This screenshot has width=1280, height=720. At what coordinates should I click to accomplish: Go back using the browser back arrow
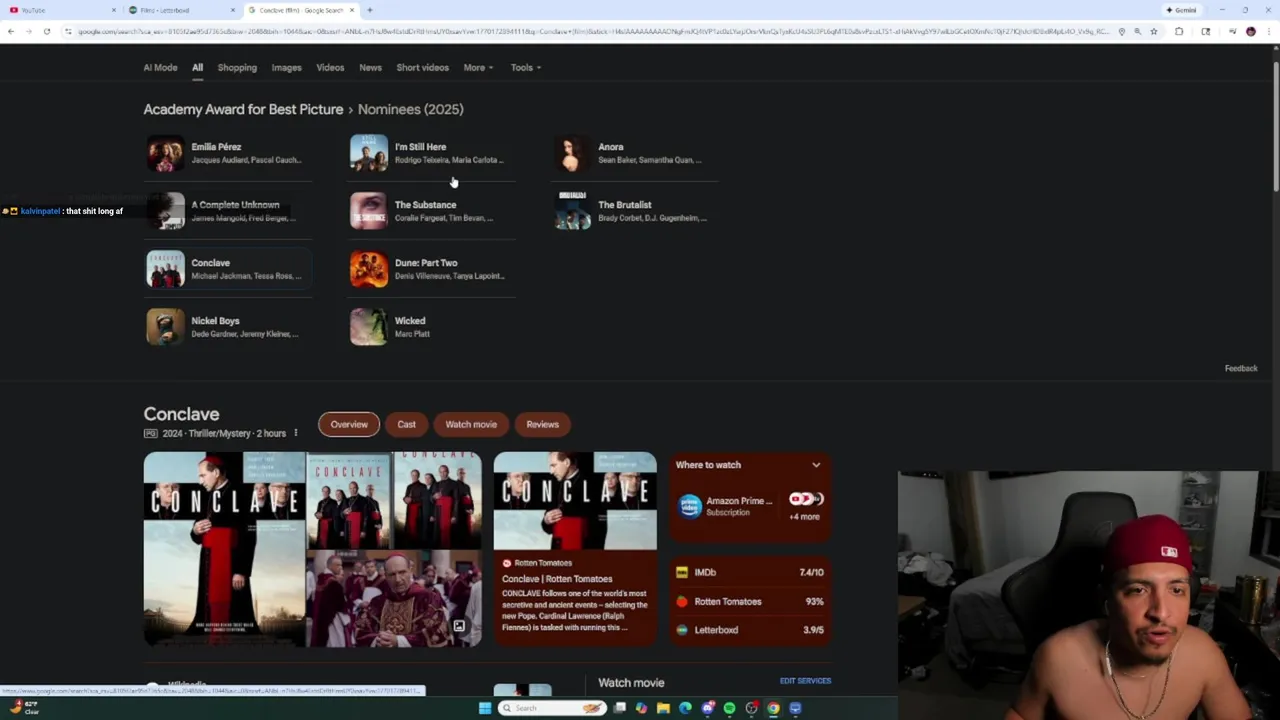point(11,32)
